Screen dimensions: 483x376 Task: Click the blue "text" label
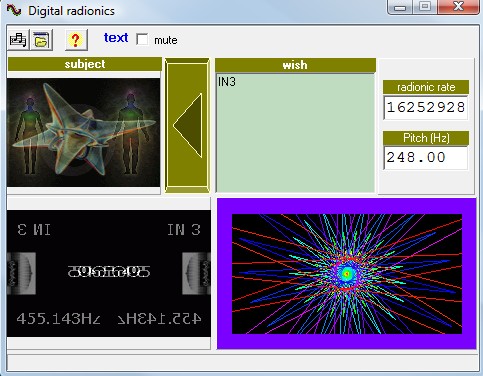[116, 38]
